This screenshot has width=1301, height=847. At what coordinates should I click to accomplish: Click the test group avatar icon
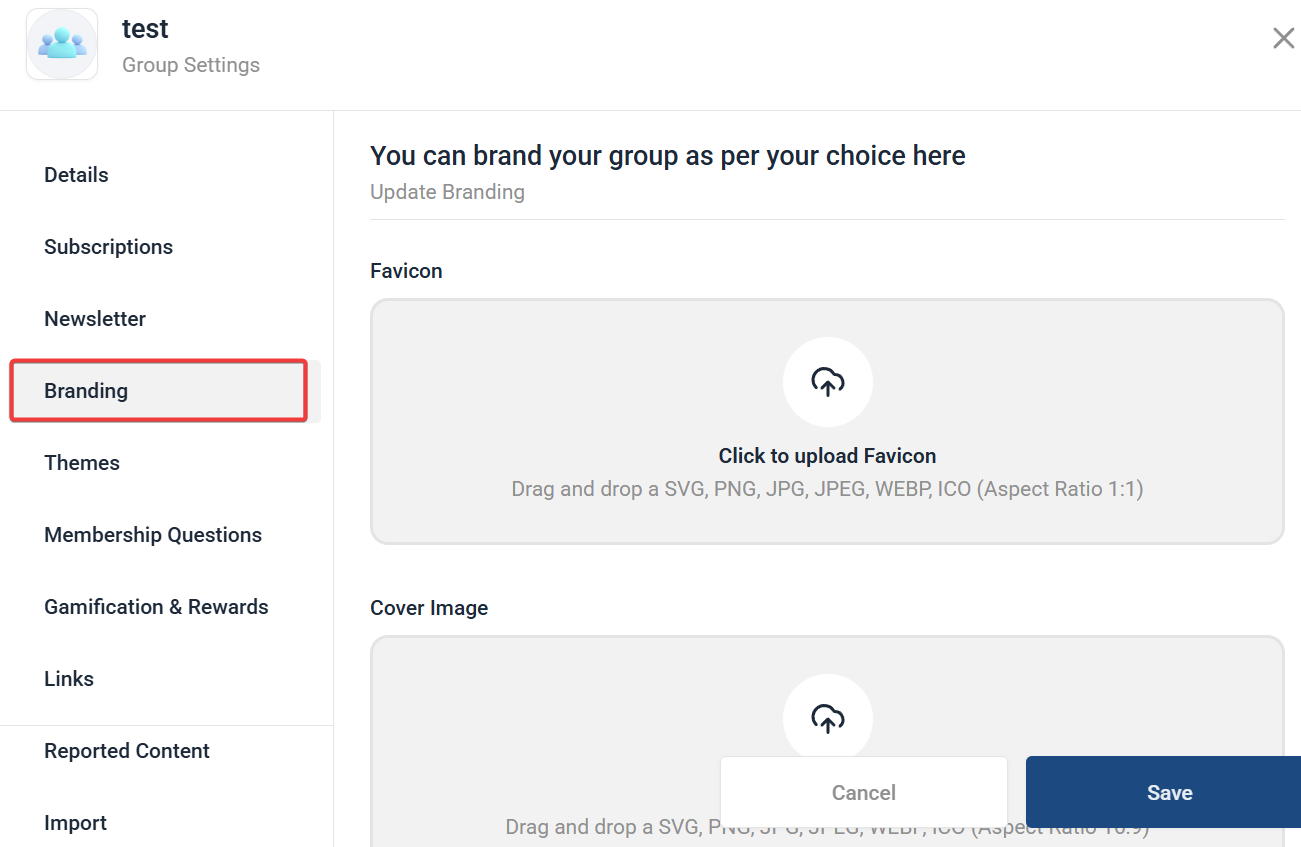coord(62,44)
